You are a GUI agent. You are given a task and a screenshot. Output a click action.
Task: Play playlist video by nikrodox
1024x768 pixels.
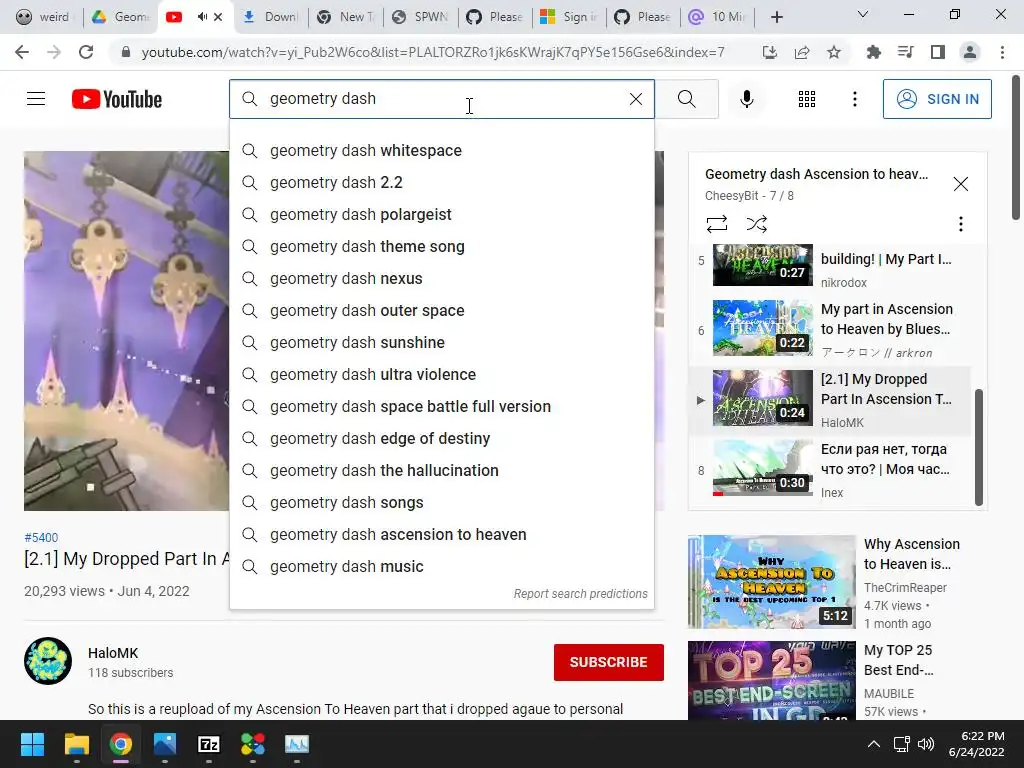tap(829, 265)
